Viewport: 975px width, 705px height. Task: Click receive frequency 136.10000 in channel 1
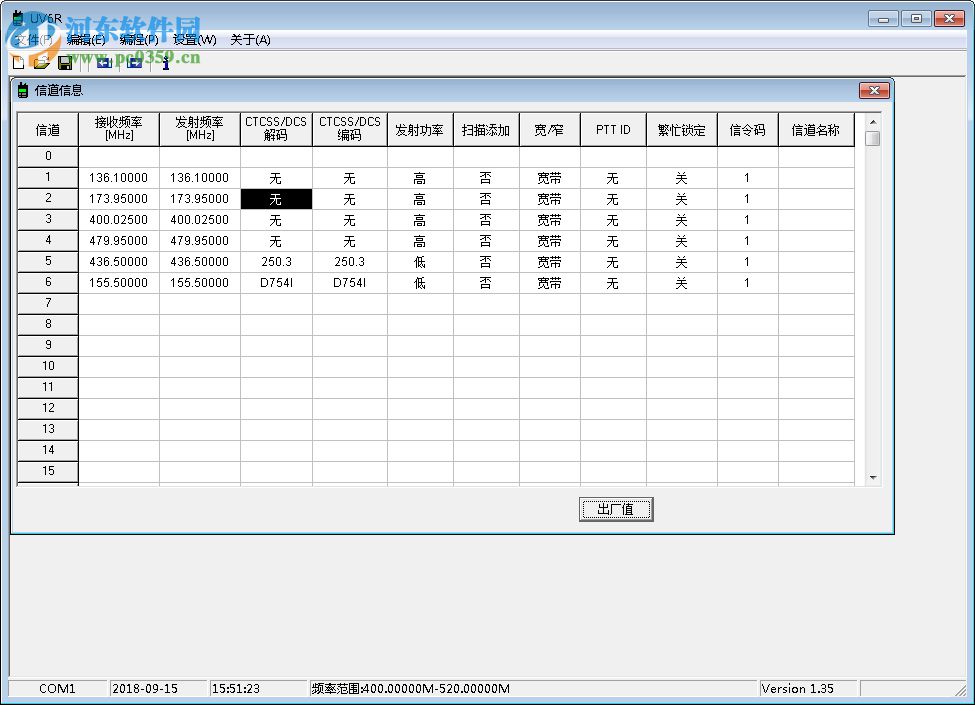119,178
